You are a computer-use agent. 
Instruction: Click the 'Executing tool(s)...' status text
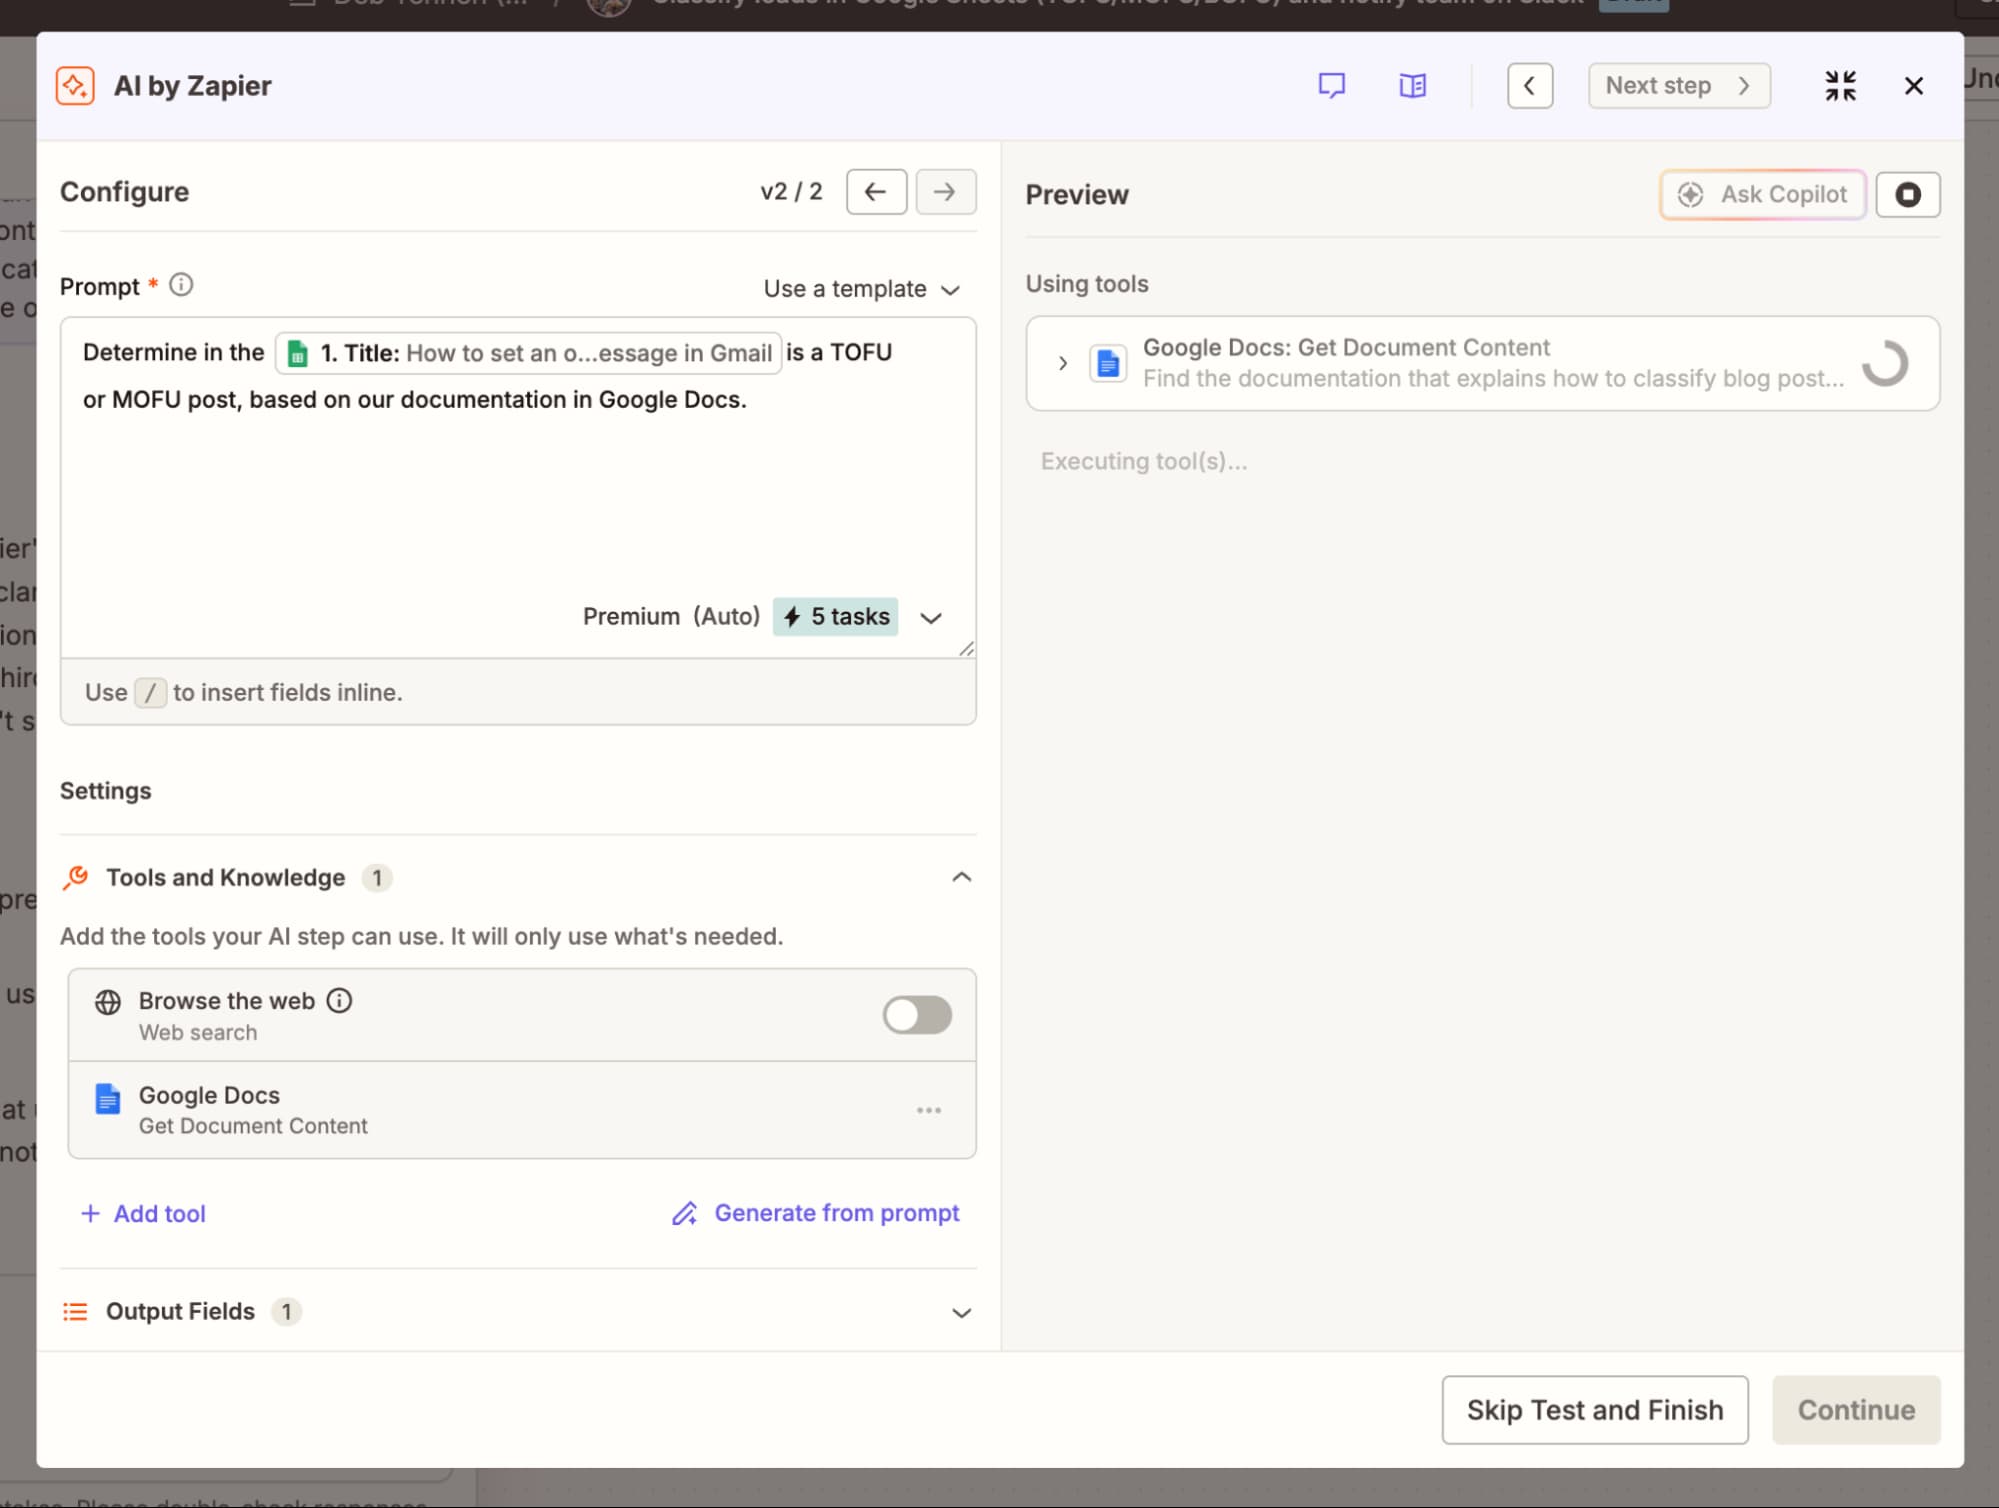coord(1144,461)
